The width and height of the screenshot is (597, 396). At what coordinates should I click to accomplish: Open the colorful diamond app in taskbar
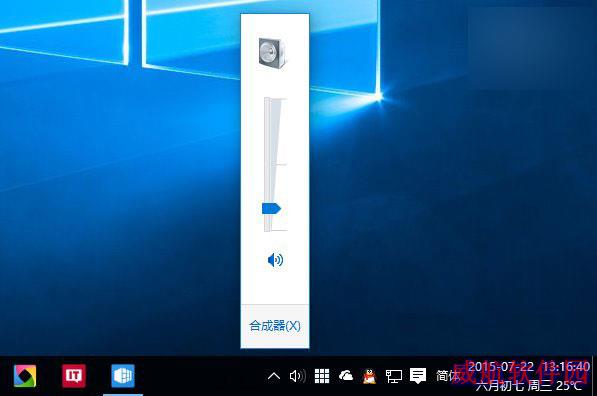pos(25,376)
